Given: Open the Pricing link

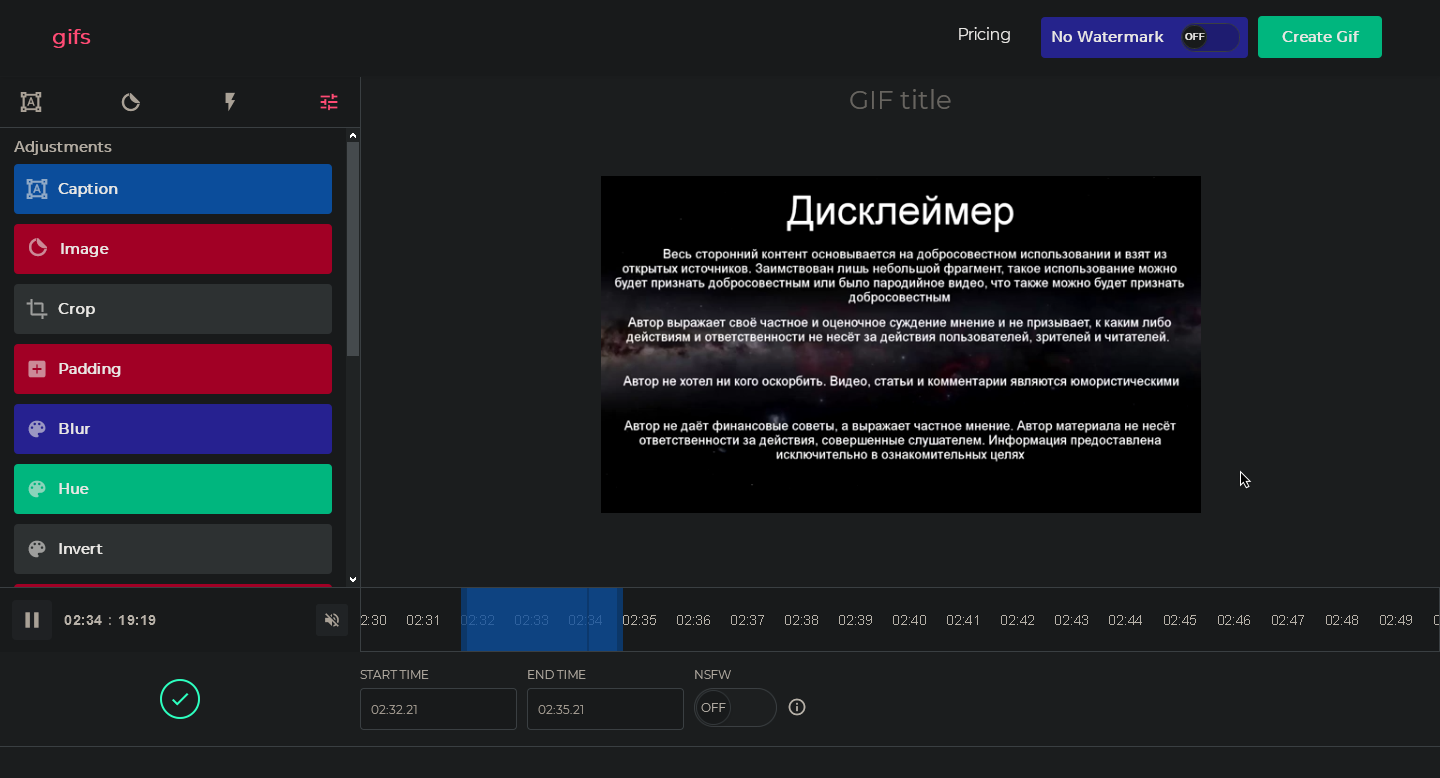Looking at the screenshot, I should (x=984, y=34).
